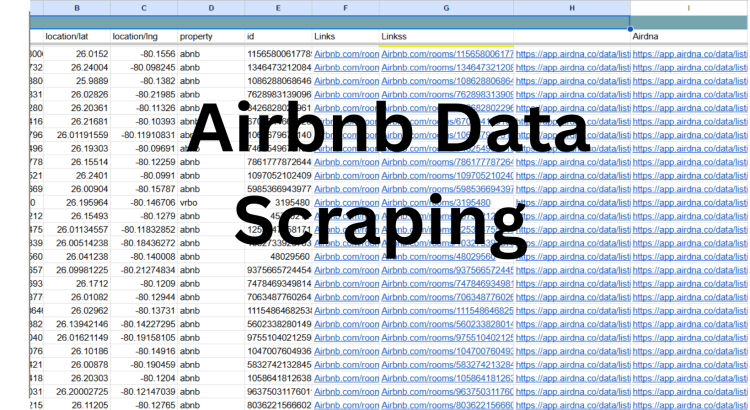750x410 pixels.
Task: Open Links column link in 26.0152 row
Action: [x=346, y=54]
